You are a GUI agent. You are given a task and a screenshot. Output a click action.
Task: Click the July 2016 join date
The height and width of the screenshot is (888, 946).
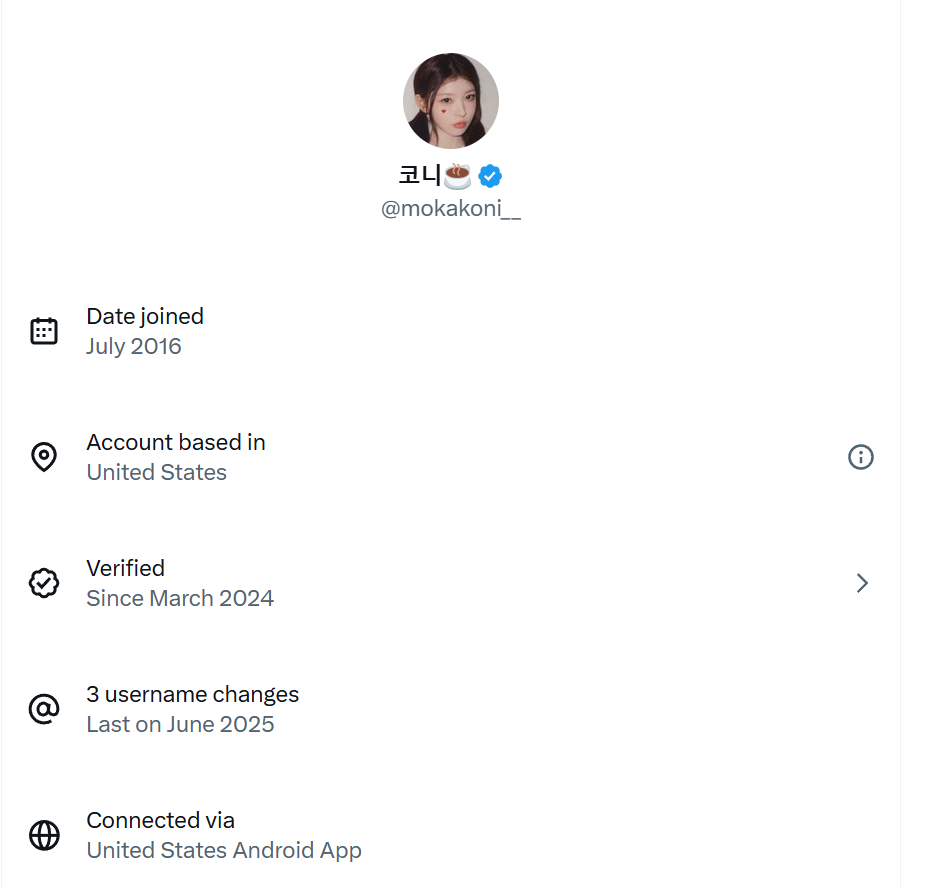click(x=134, y=347)
